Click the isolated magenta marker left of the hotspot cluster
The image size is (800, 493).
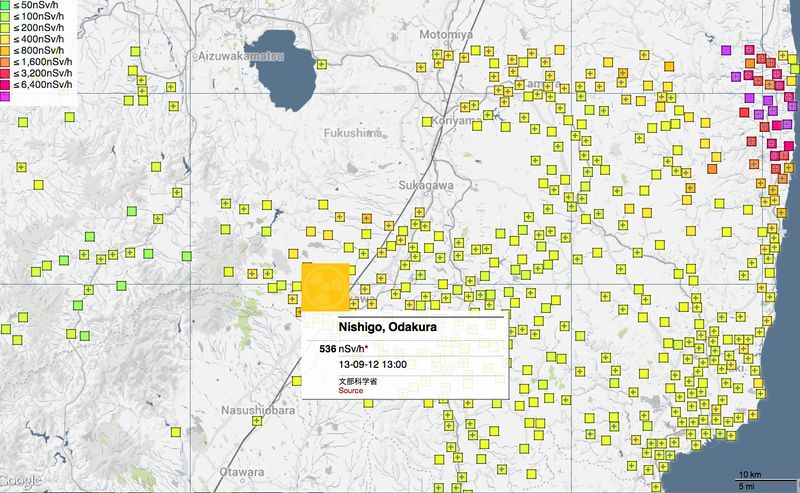click(726, 50)
